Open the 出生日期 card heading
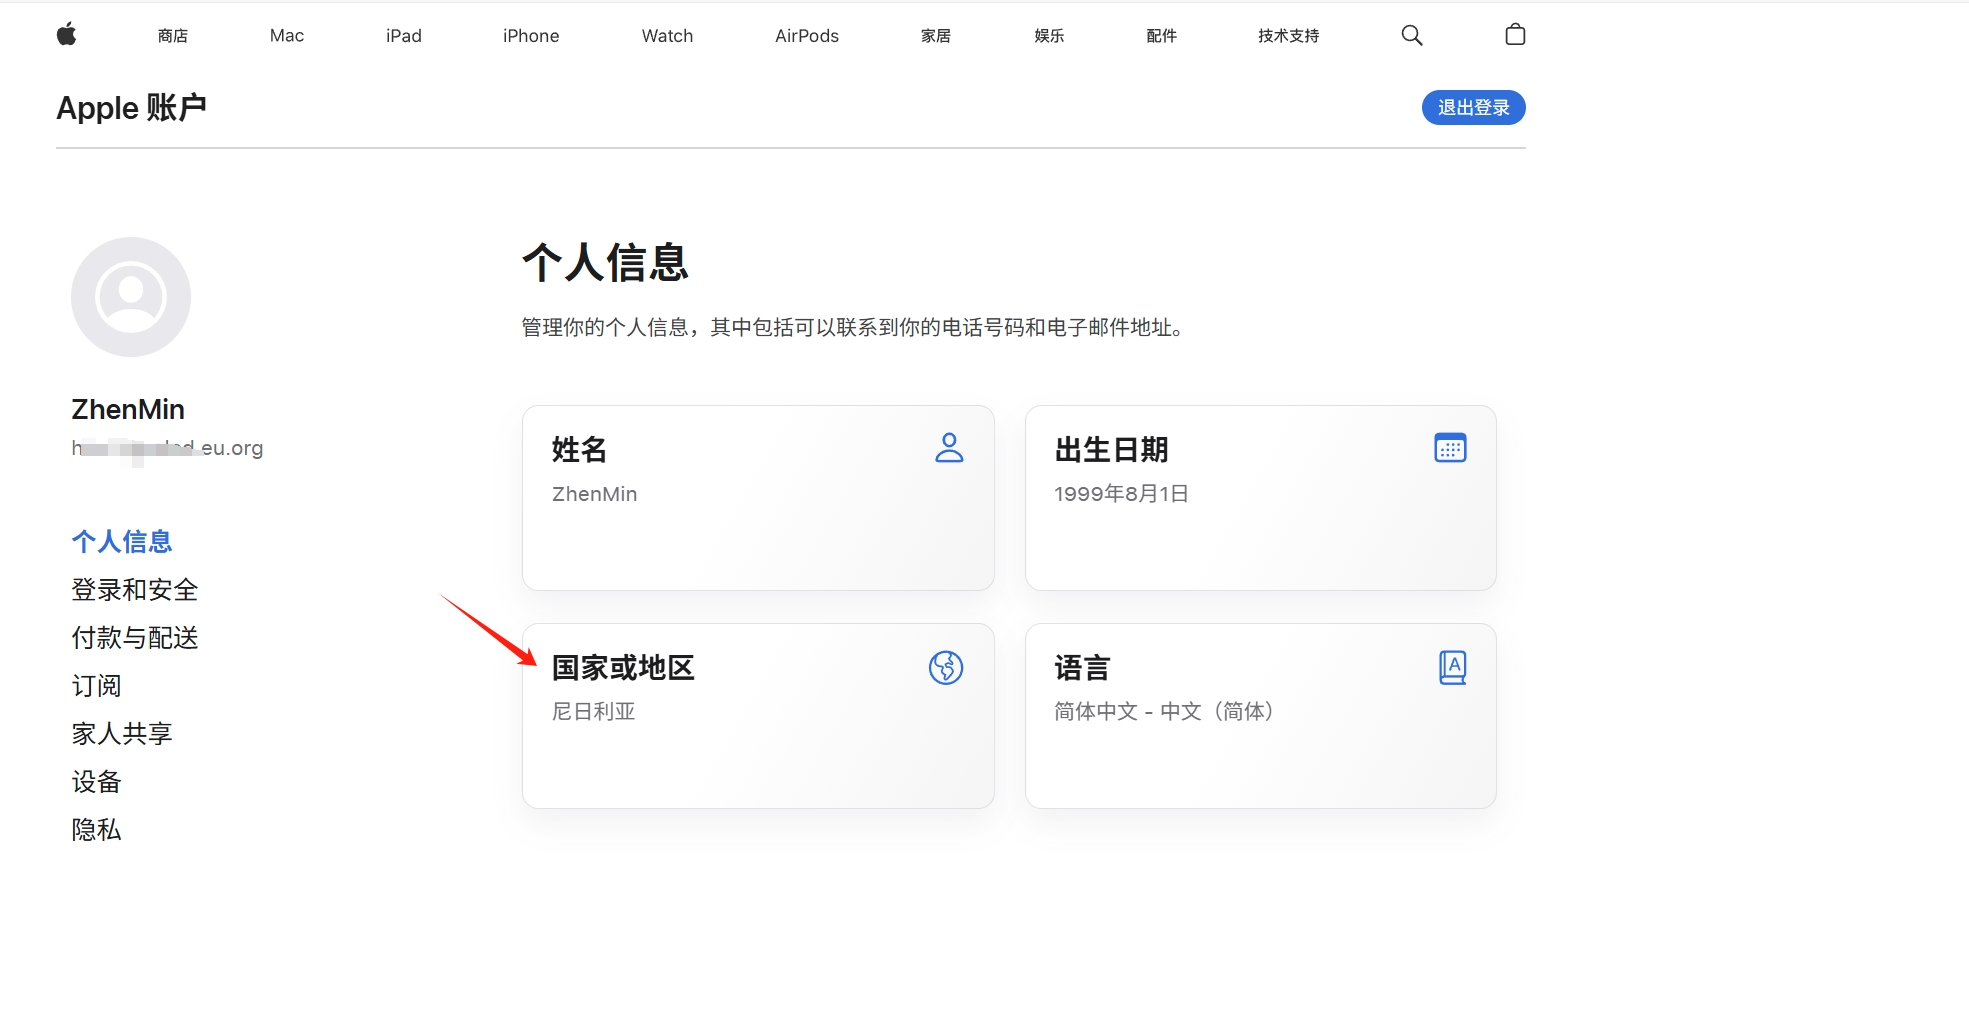Viewport: 1969px width, 1032px height. click(x=1111, y=449)
